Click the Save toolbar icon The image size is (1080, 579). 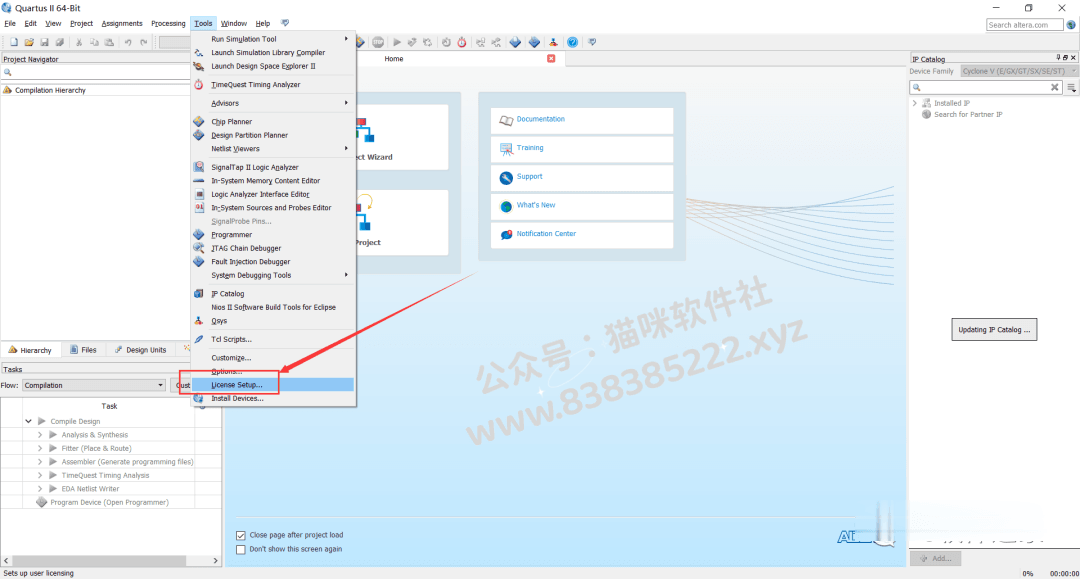44,42
